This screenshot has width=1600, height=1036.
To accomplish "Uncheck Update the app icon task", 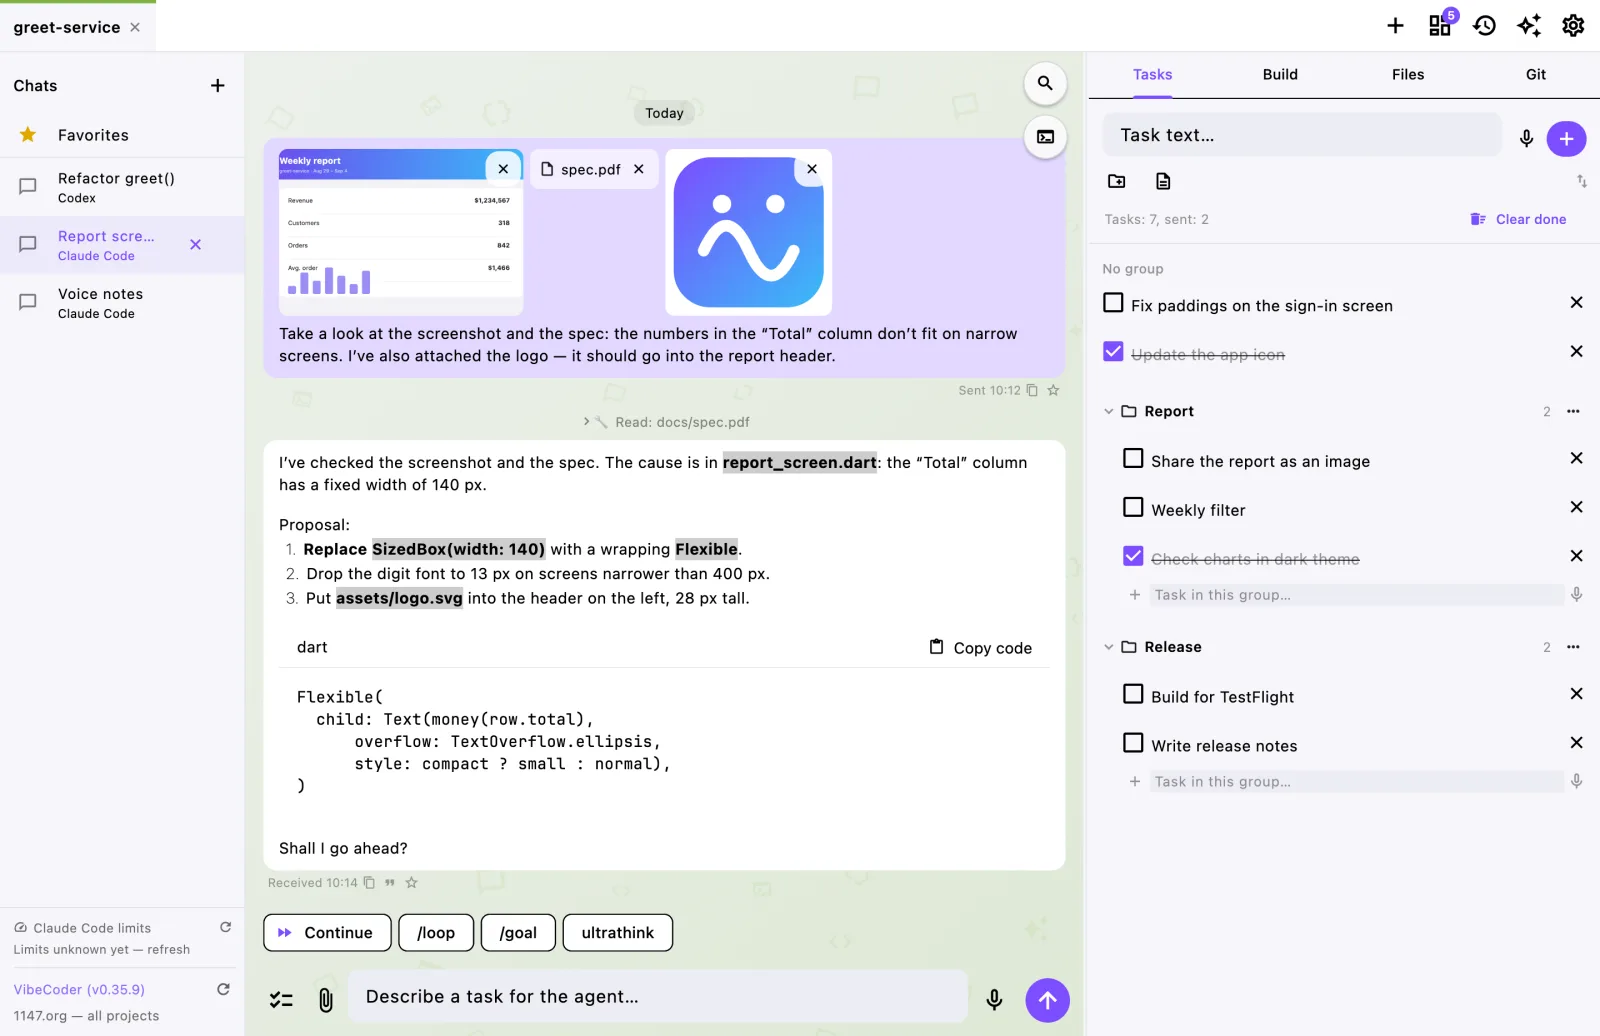I will coord(1113,352).
